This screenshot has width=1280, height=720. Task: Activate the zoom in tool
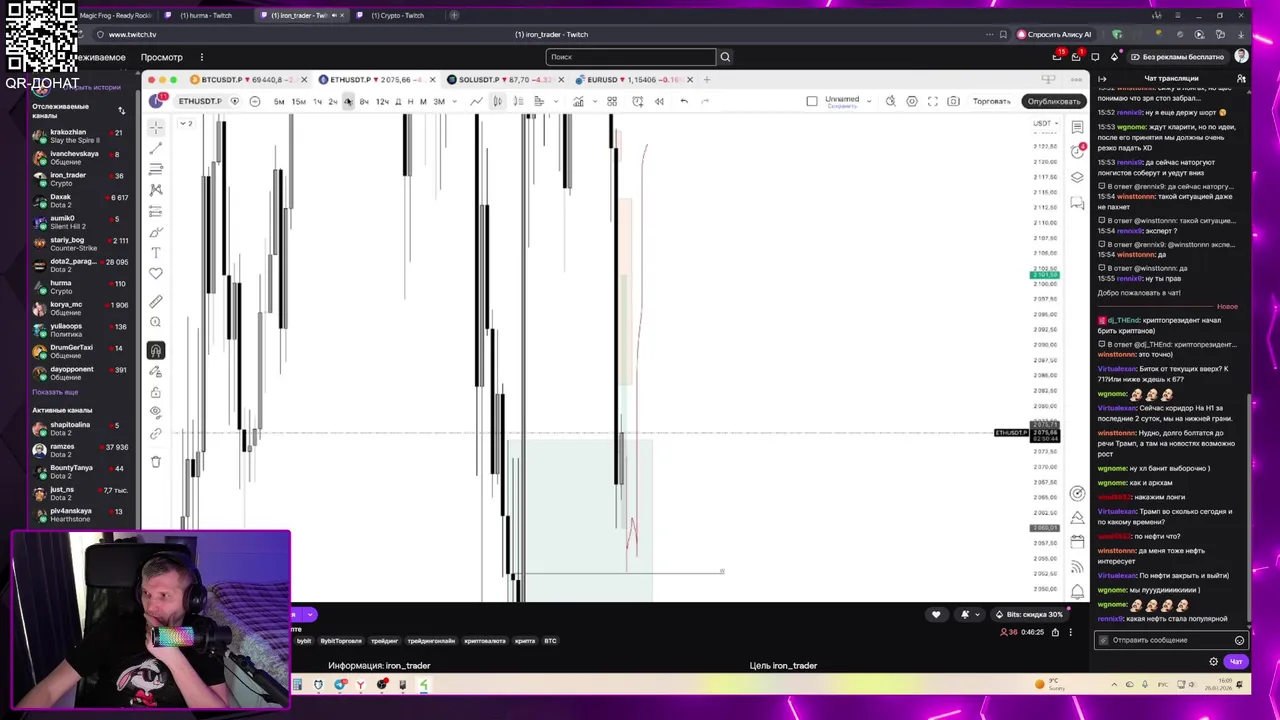156,322
